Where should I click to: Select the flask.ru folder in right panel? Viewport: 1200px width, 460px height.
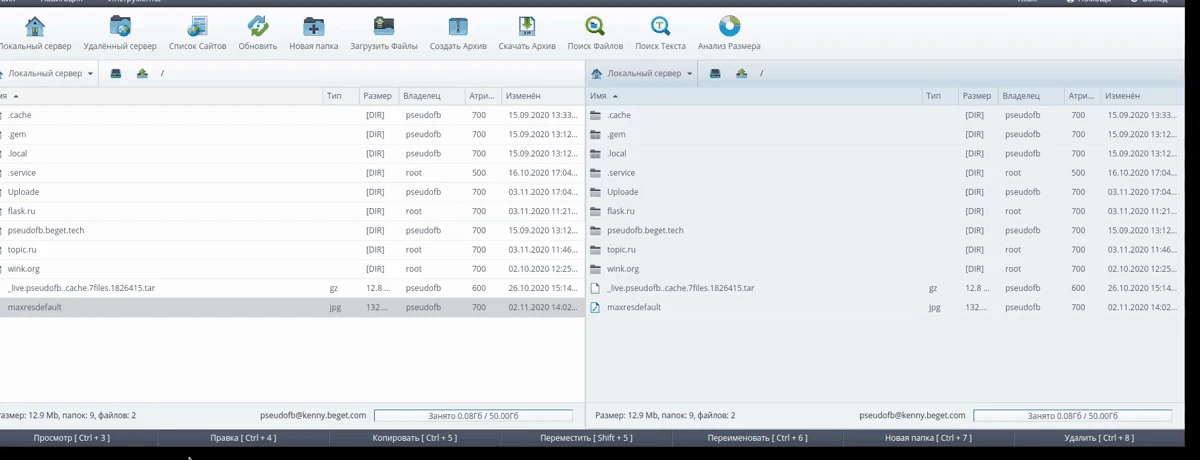(x=621, y=211)
